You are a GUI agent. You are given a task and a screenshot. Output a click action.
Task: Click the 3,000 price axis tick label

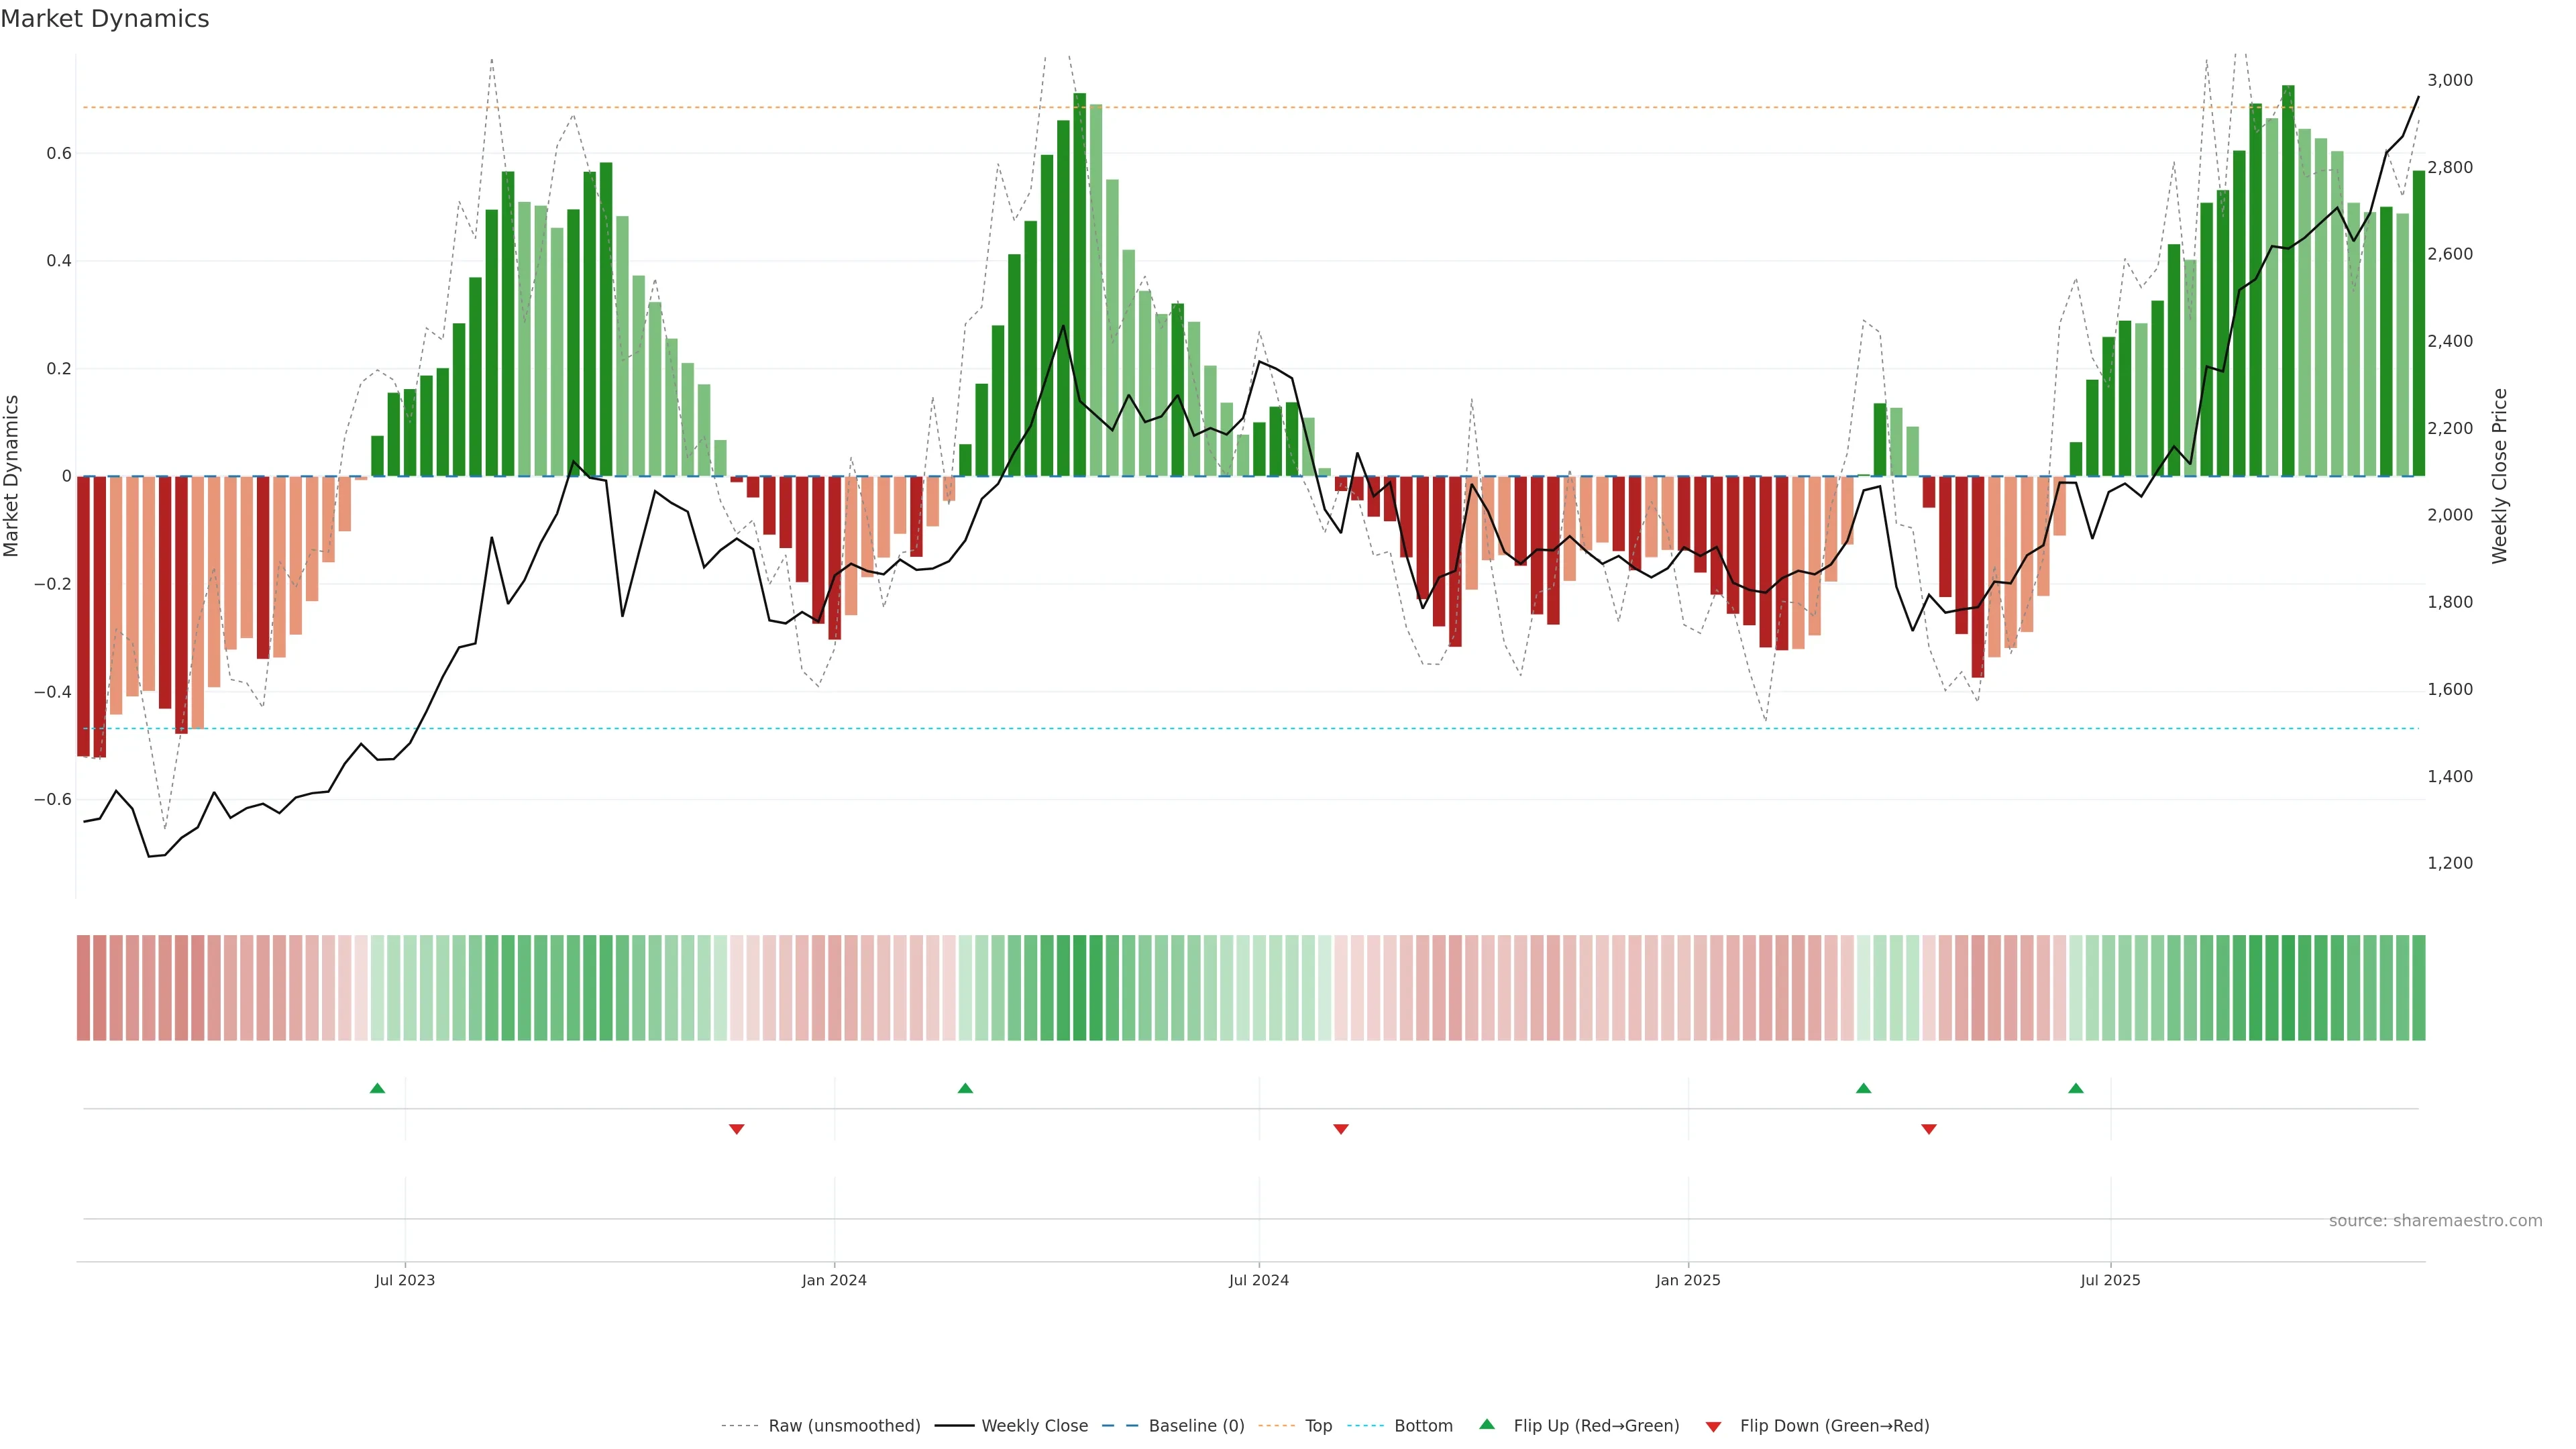coord(2450,80)
